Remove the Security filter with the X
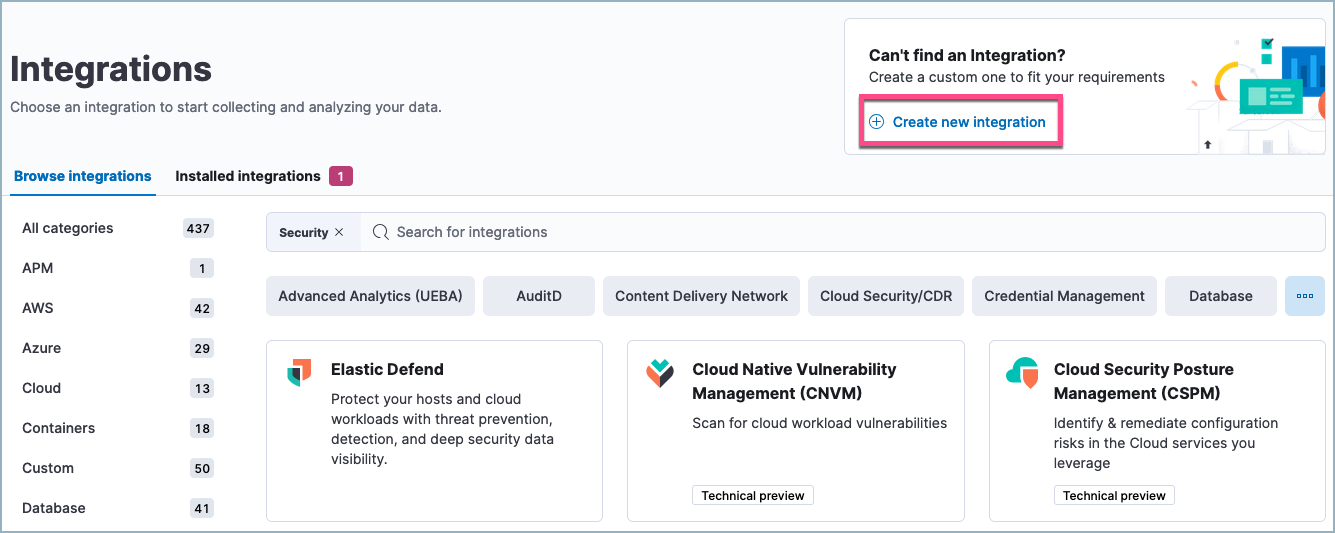This screenshot has height=533, width=1335. (x=339, y=232)
